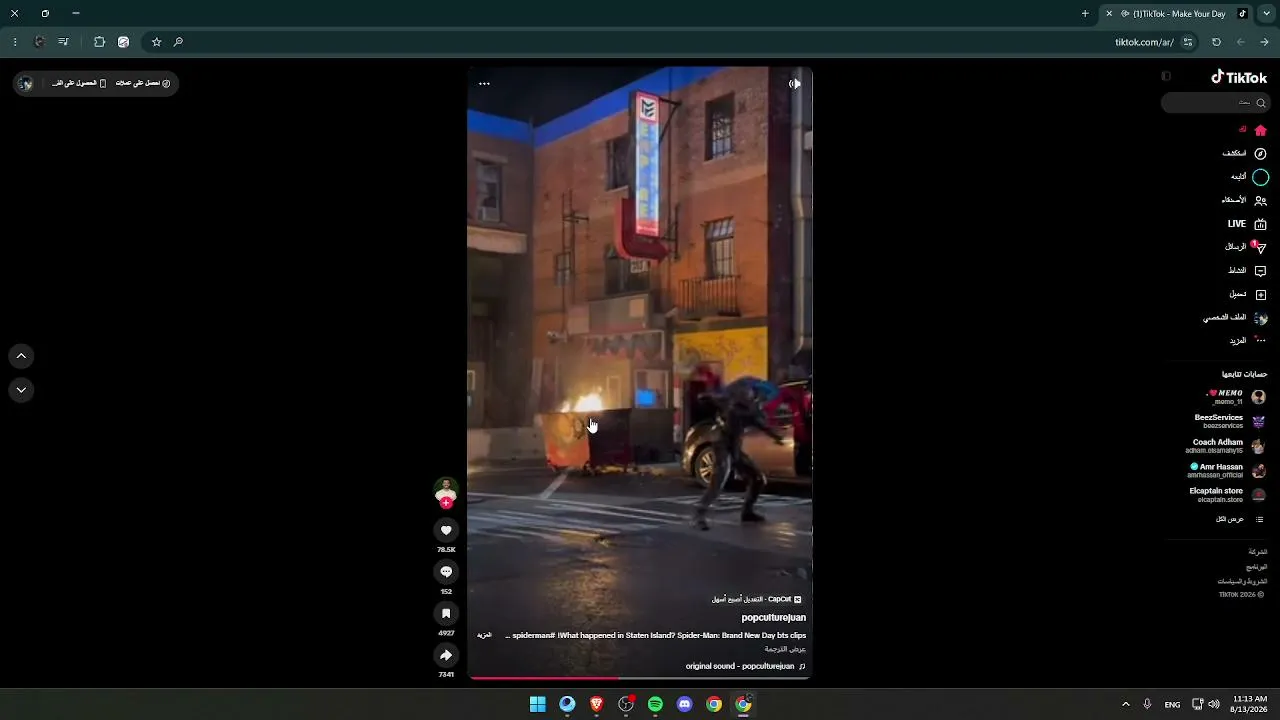The image size is (1280, 720).
Task: Open the CapCut editing link
Action: click(x=756, y=599)
